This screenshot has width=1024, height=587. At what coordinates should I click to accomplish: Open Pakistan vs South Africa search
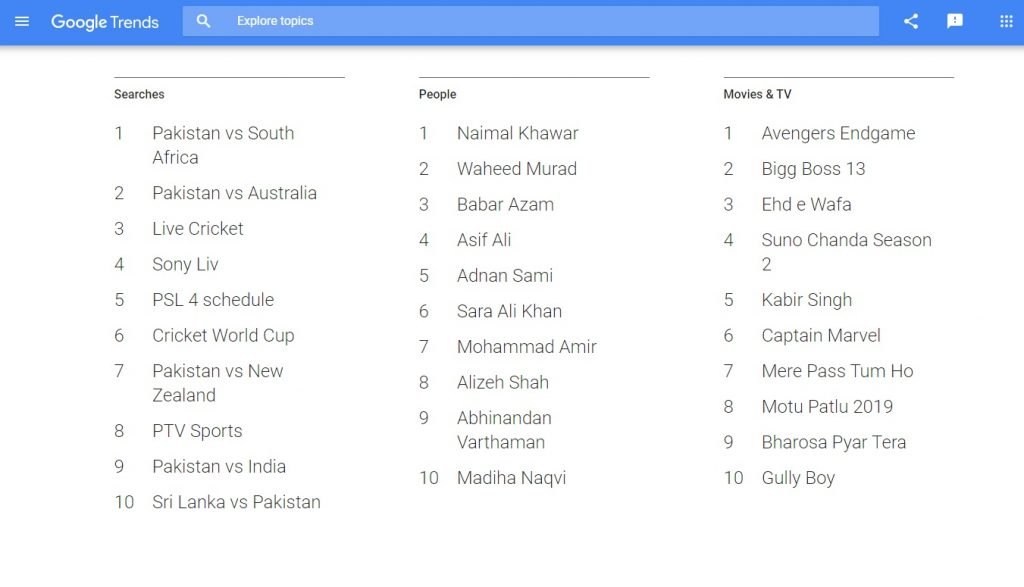(x=222, y=144)
